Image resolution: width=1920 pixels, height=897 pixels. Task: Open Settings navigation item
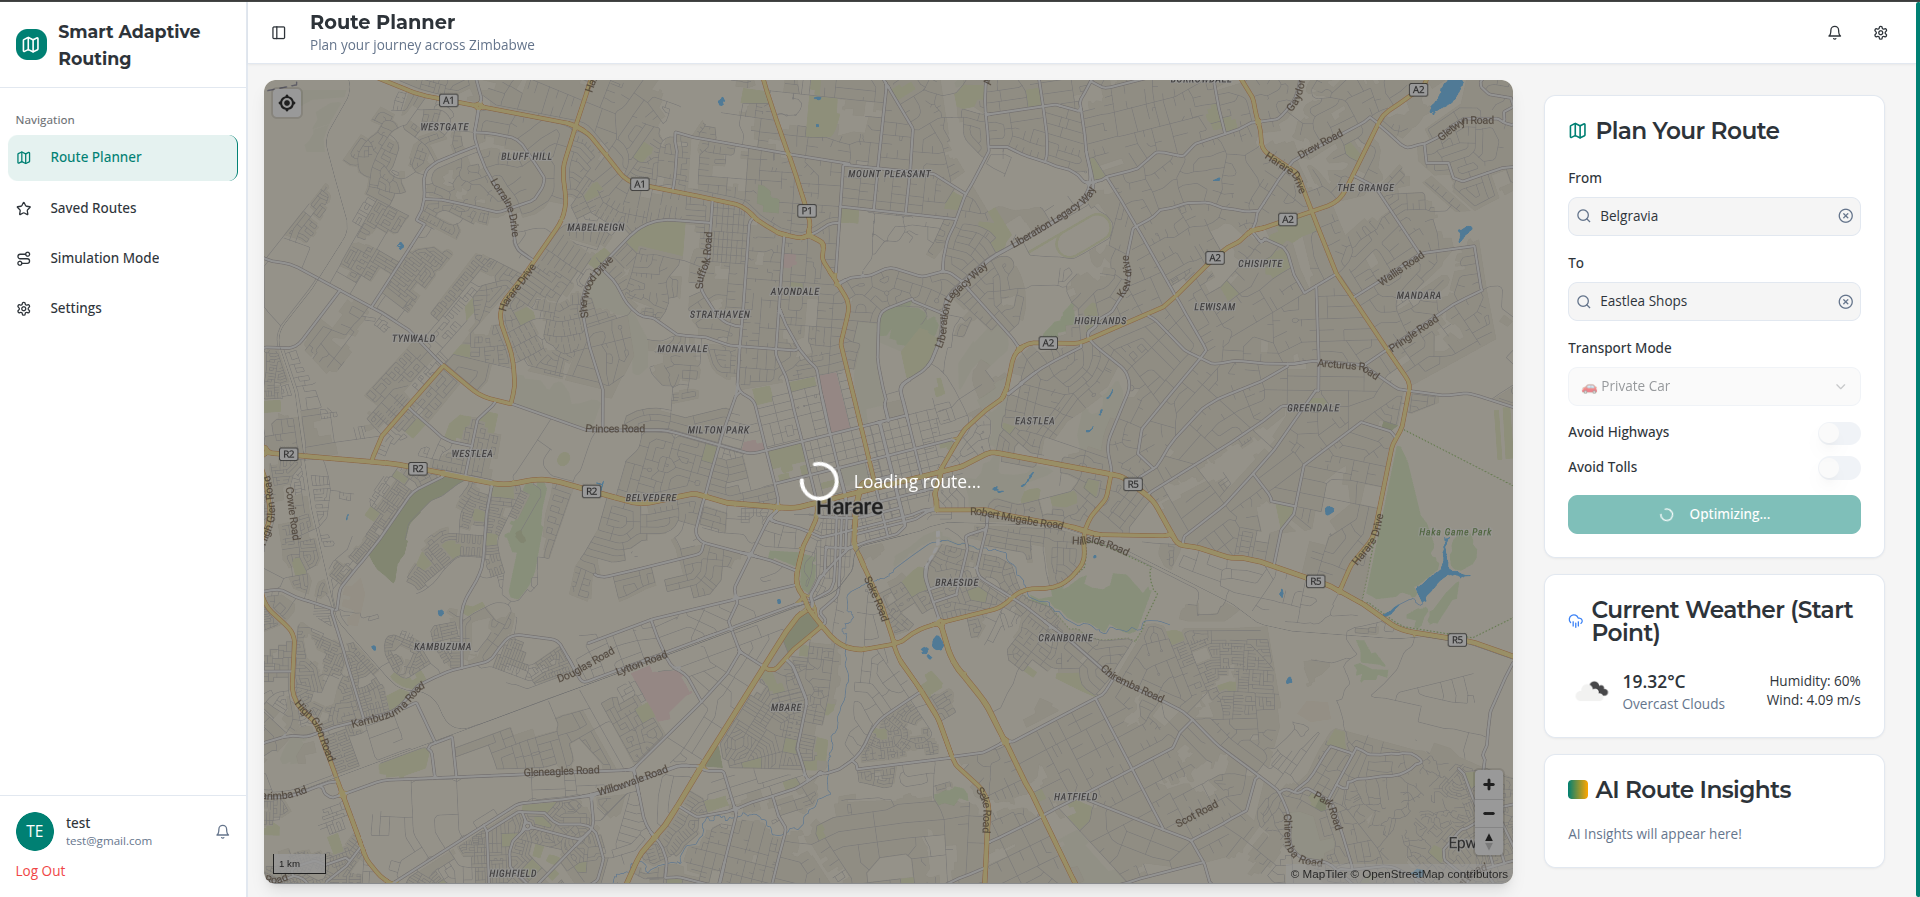[x=123, y=308]
